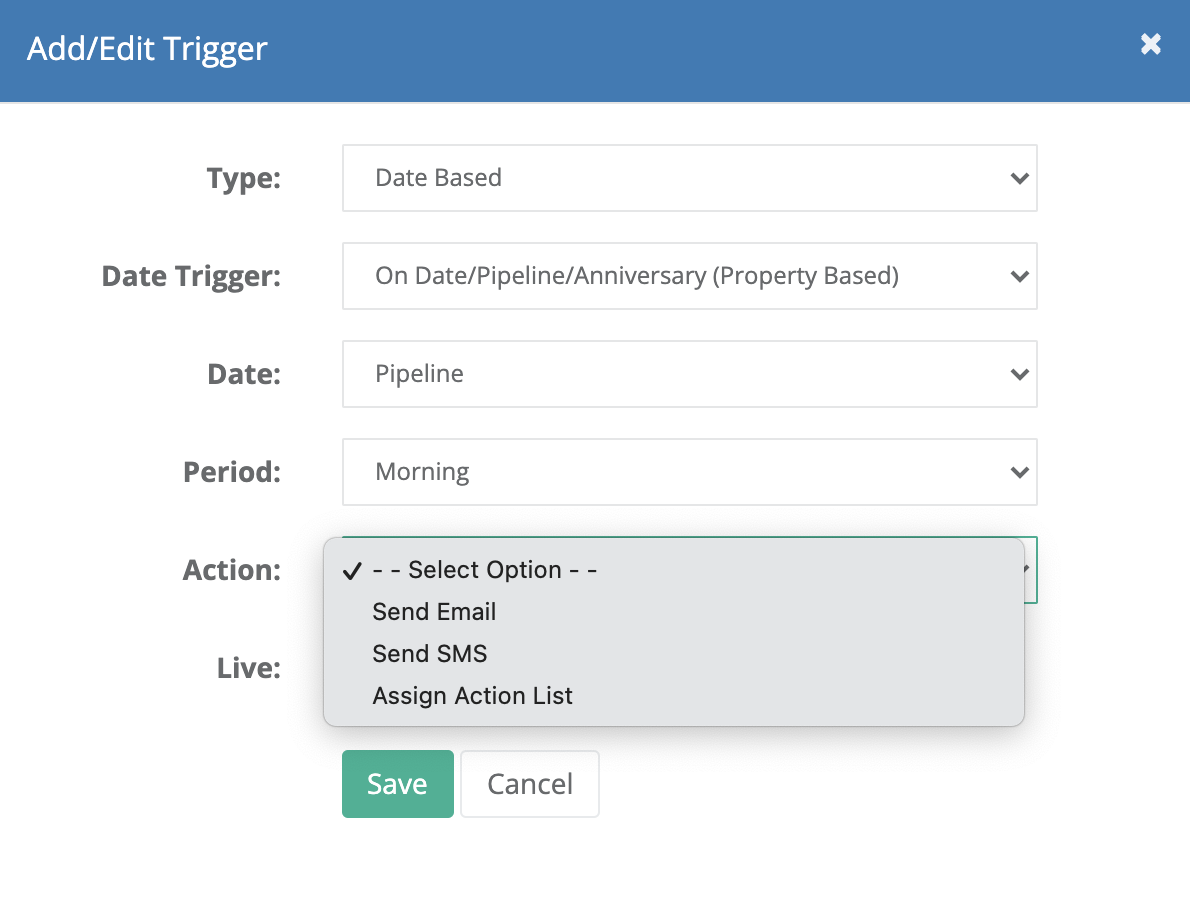Open the Period dropdown showing Morning

689,472
